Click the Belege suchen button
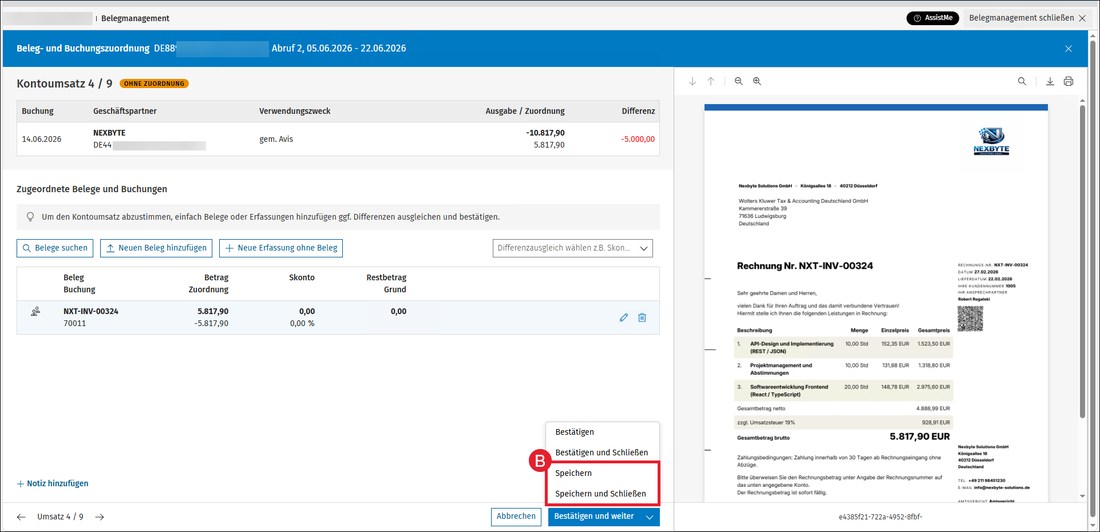This screenshot has height=532, width=1100. [x=55, y=248]
